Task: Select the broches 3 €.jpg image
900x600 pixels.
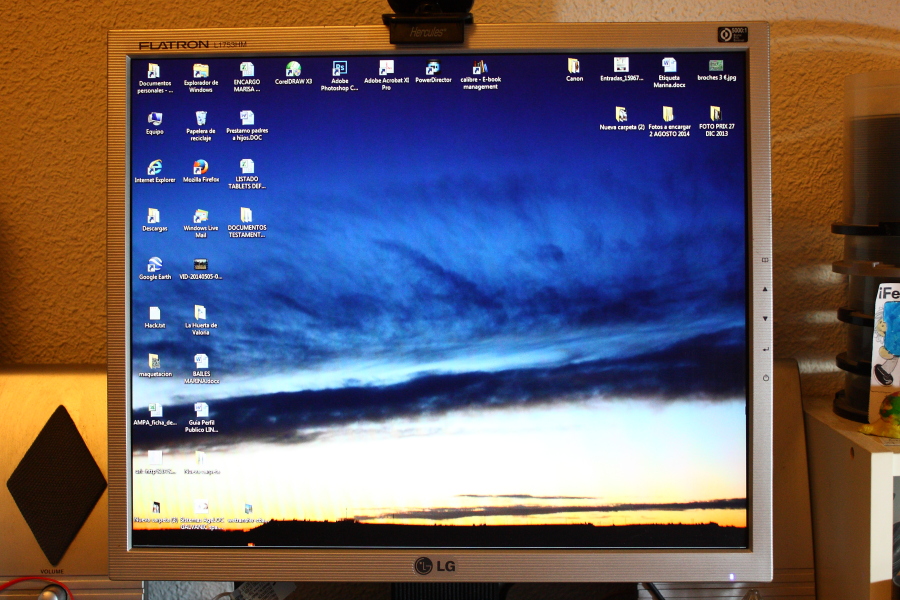Action: coord(716,69)
